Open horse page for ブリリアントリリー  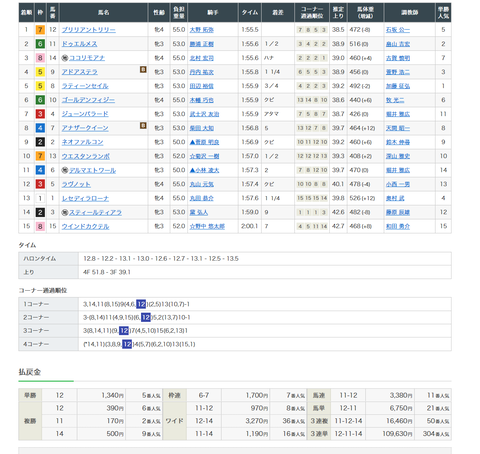pyautogui.click(x=89, y=30)
